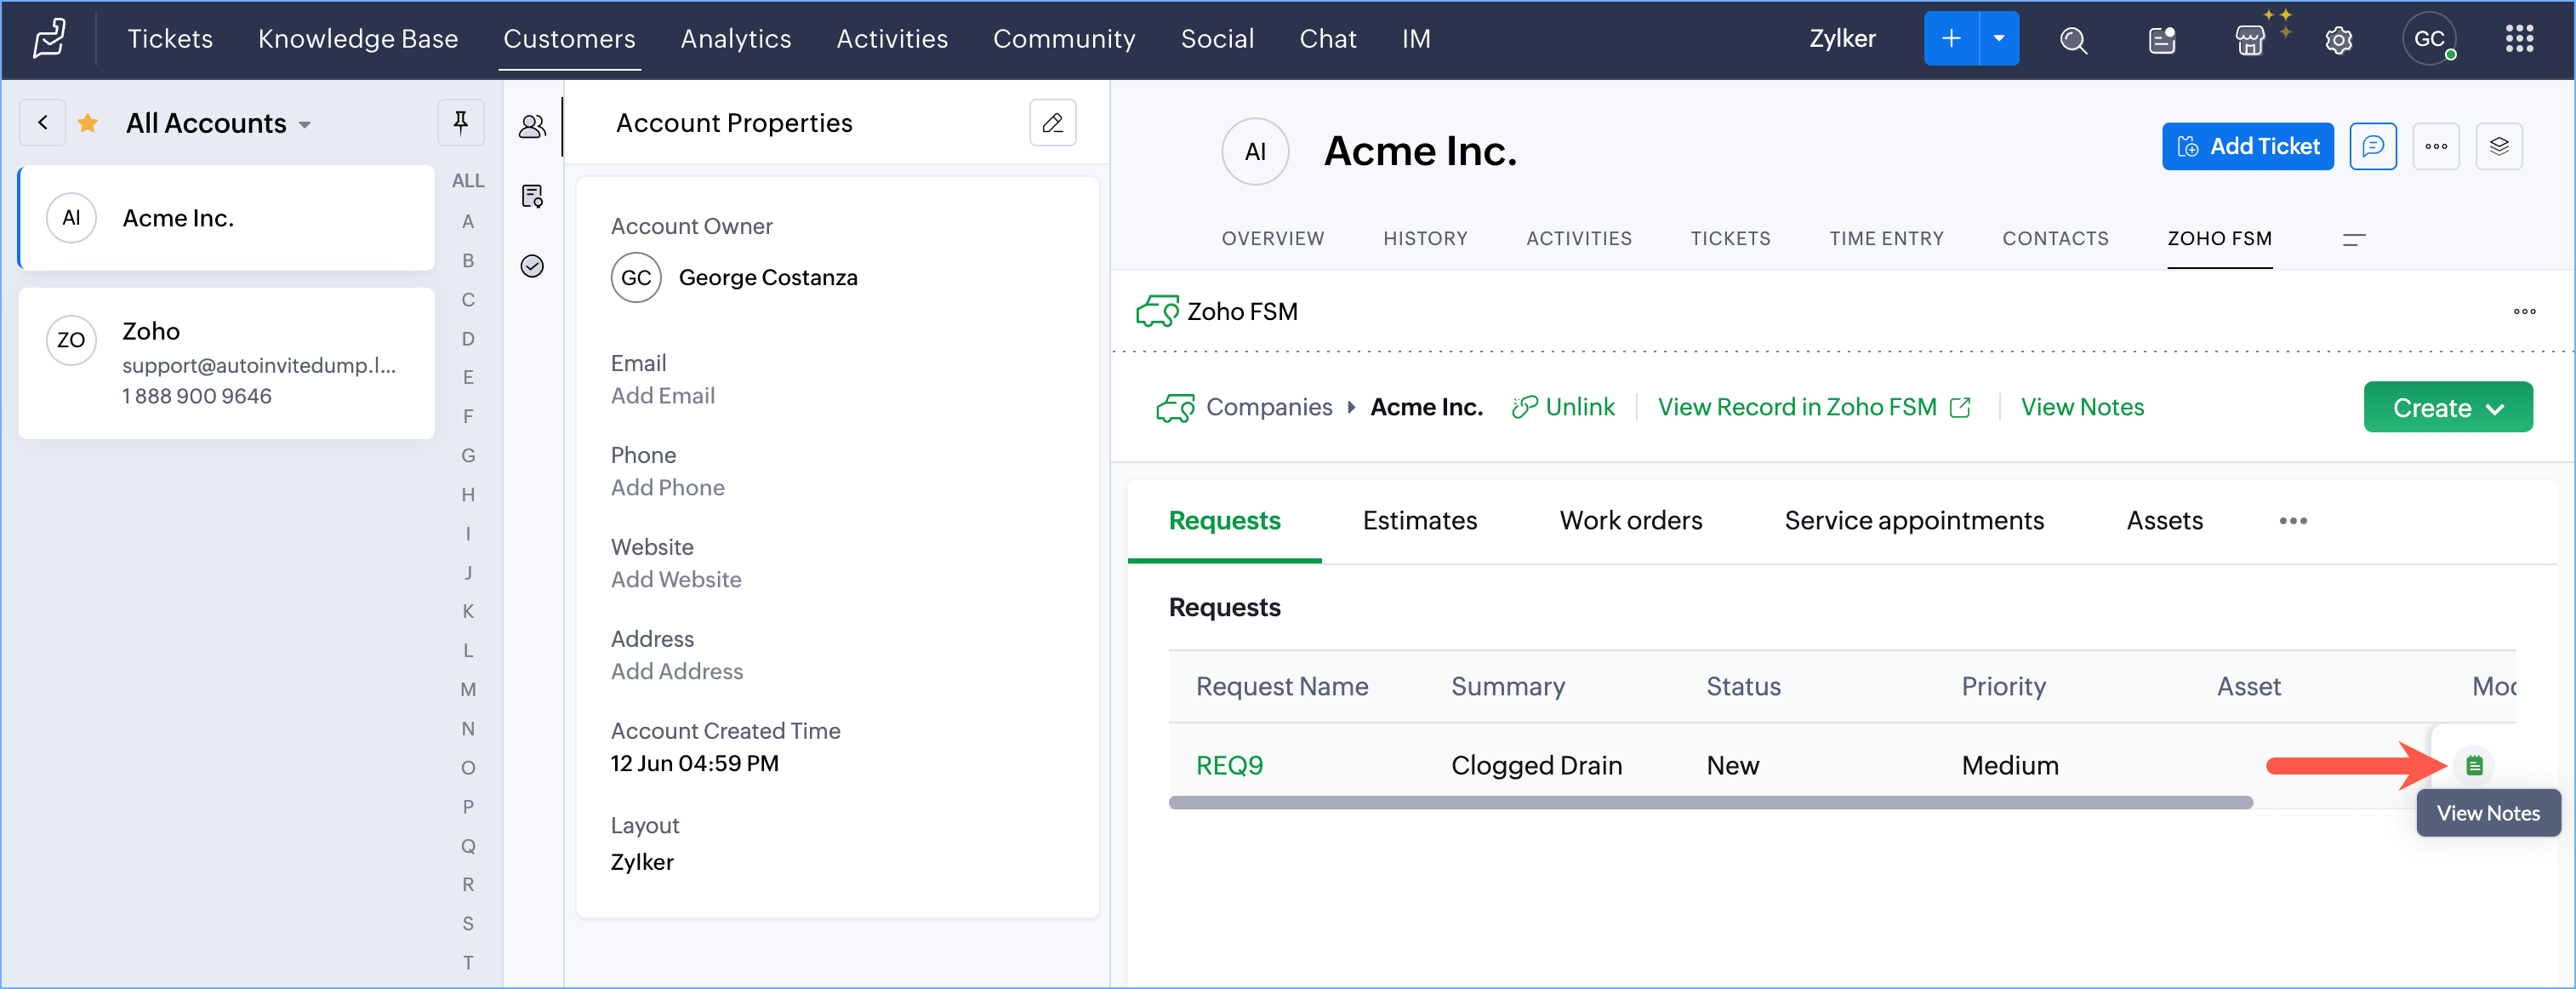
Task: Expand the All Accounts view dropdown
Action: tap(305, 125)
